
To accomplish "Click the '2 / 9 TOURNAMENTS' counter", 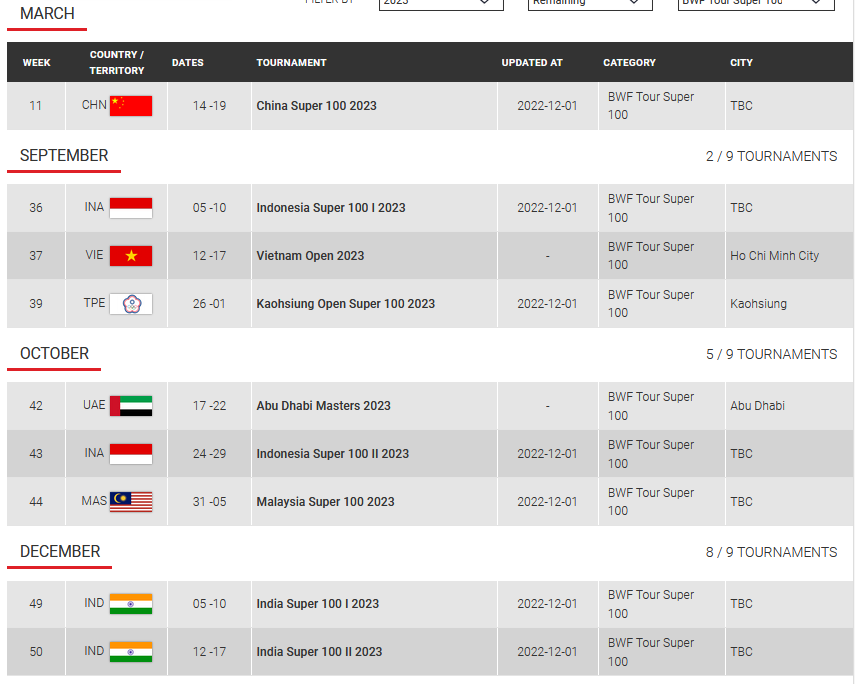I will click(x=771, y=157).
